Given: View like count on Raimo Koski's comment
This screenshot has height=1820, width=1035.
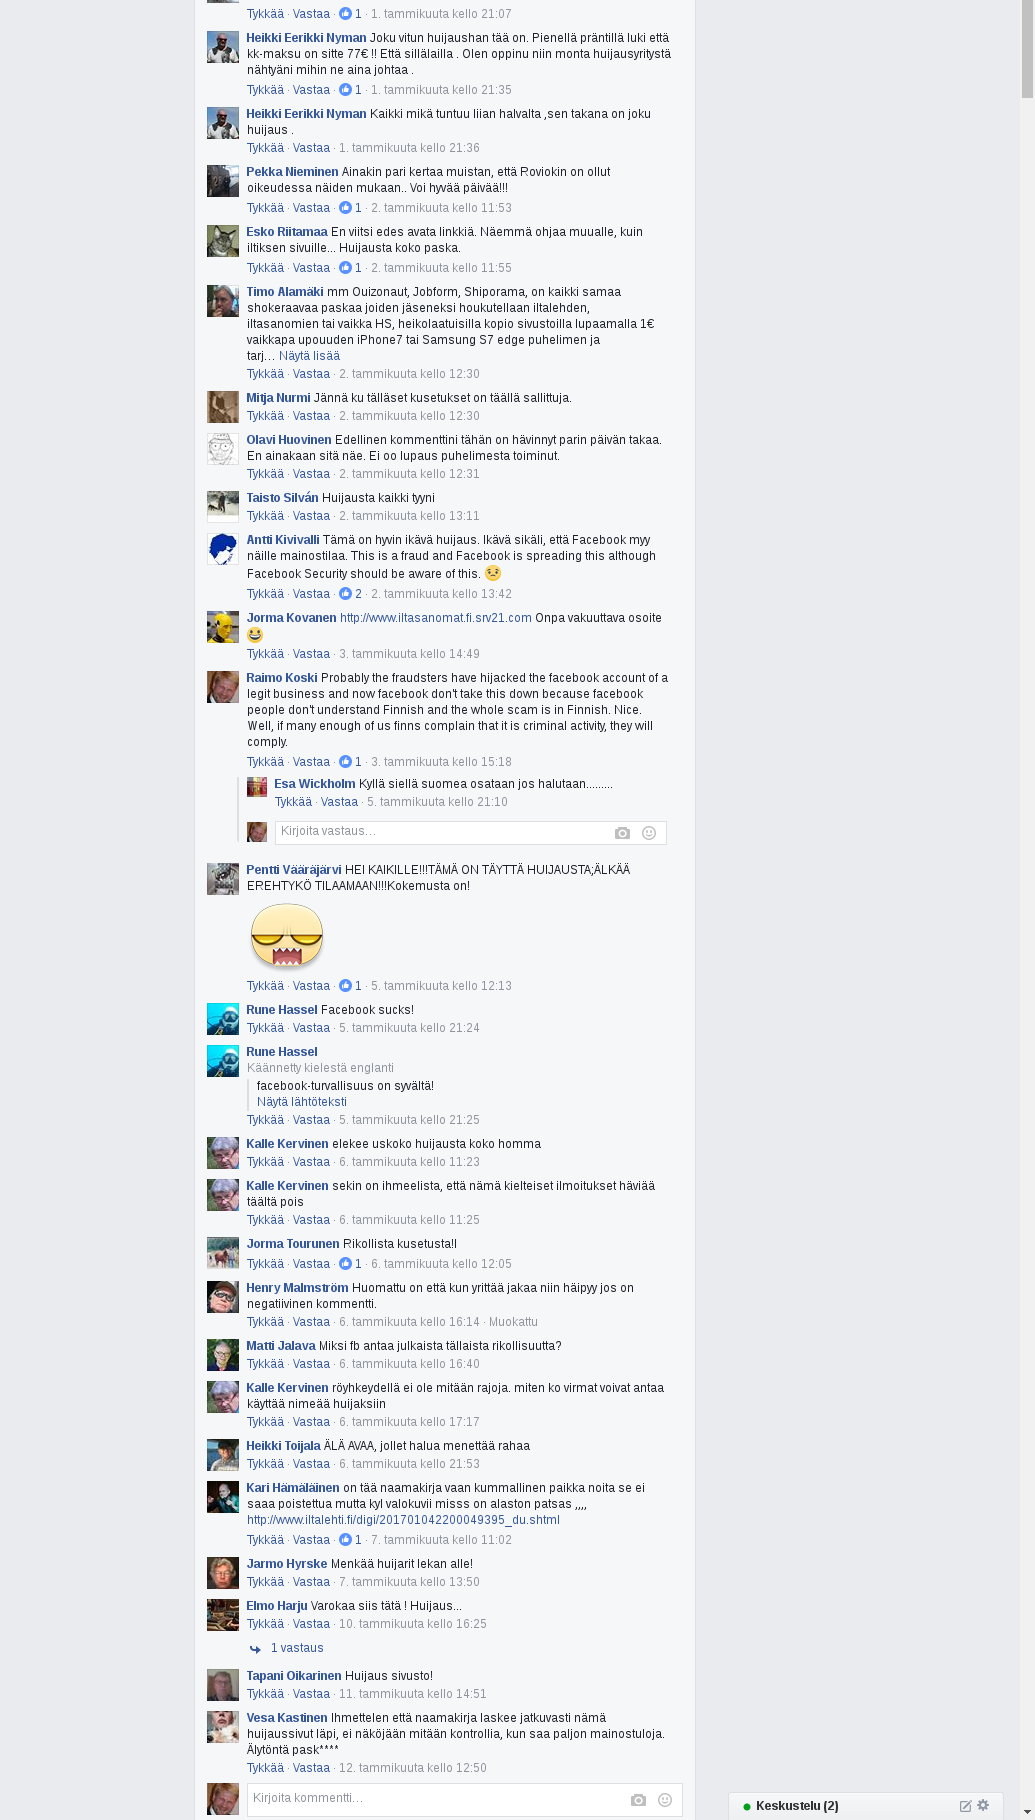Looking at the screenshot, I should 351,762.
